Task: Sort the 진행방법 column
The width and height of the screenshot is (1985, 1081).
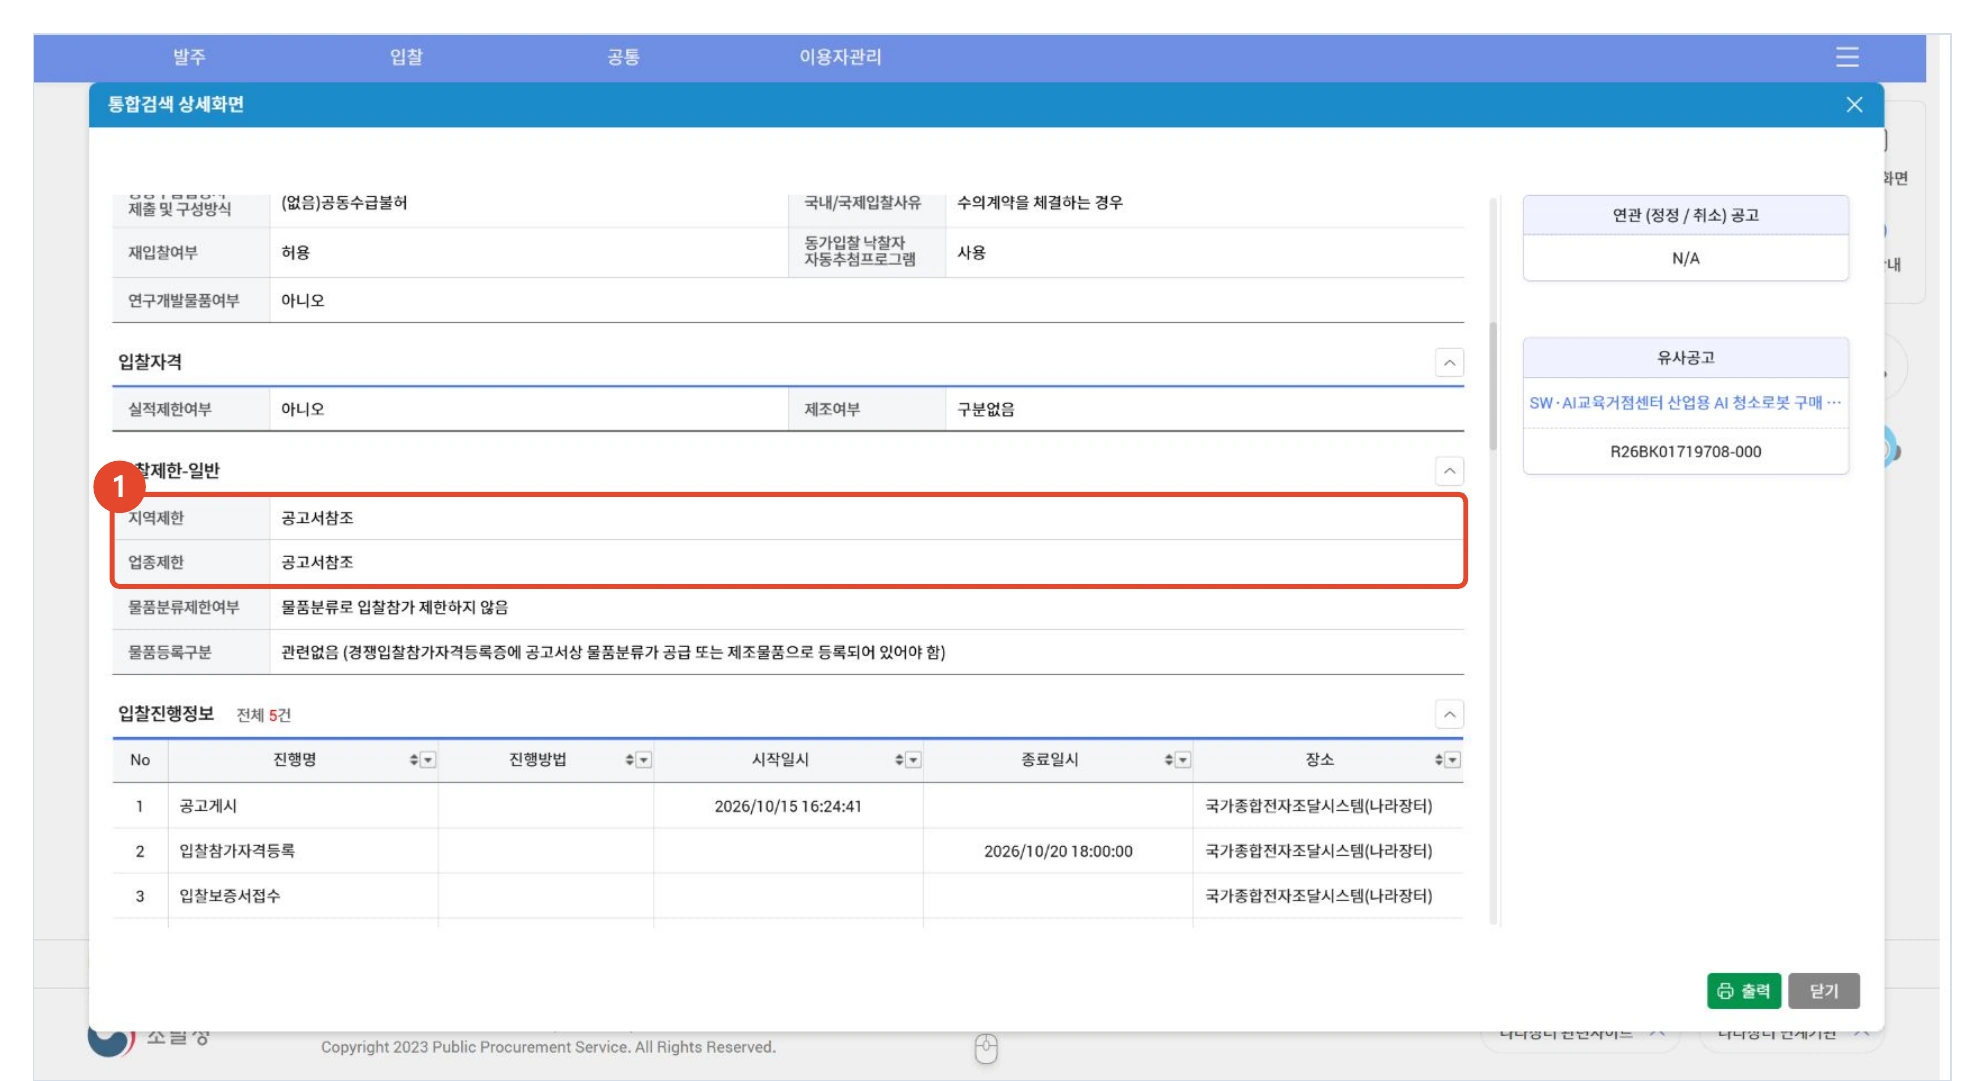Action: click(630, 760)
